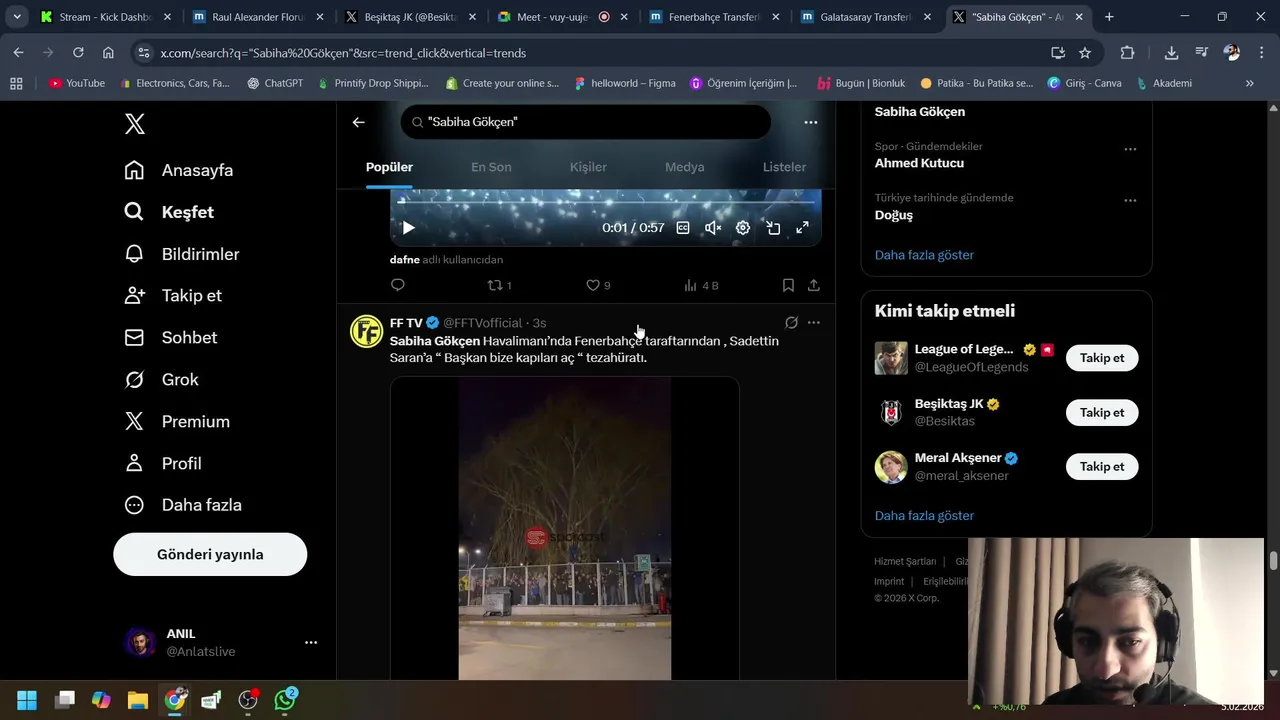The width and height of the screenshot is (1280, 720).
Task: Switch to Fenerbahçe Transfer tab
Action: (x=714, y=17)
